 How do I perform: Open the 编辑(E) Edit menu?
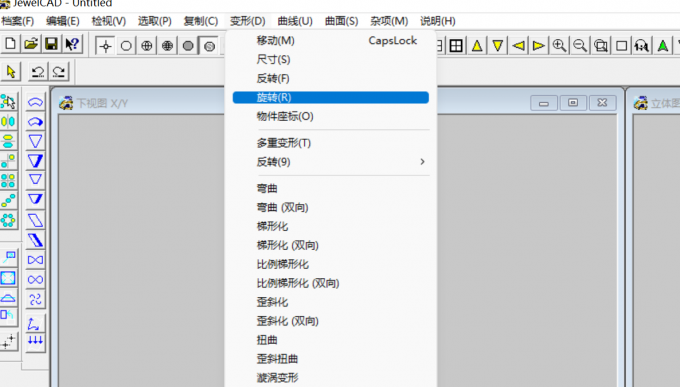pyautogui.click(x=63, y=21)
